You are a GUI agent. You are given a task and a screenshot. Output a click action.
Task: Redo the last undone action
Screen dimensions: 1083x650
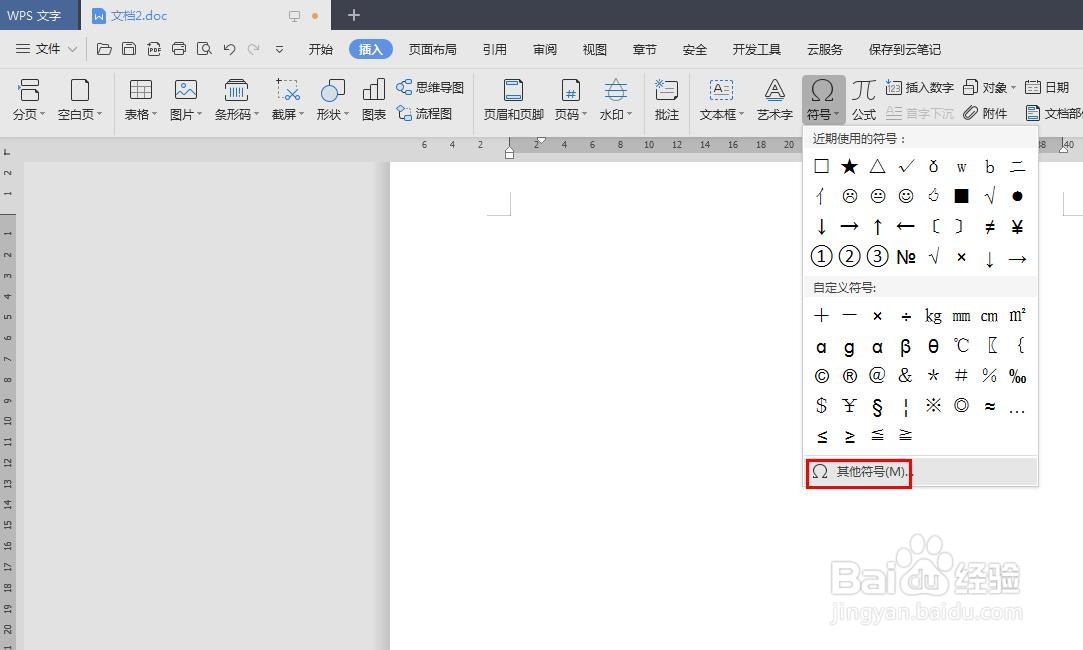253,49
